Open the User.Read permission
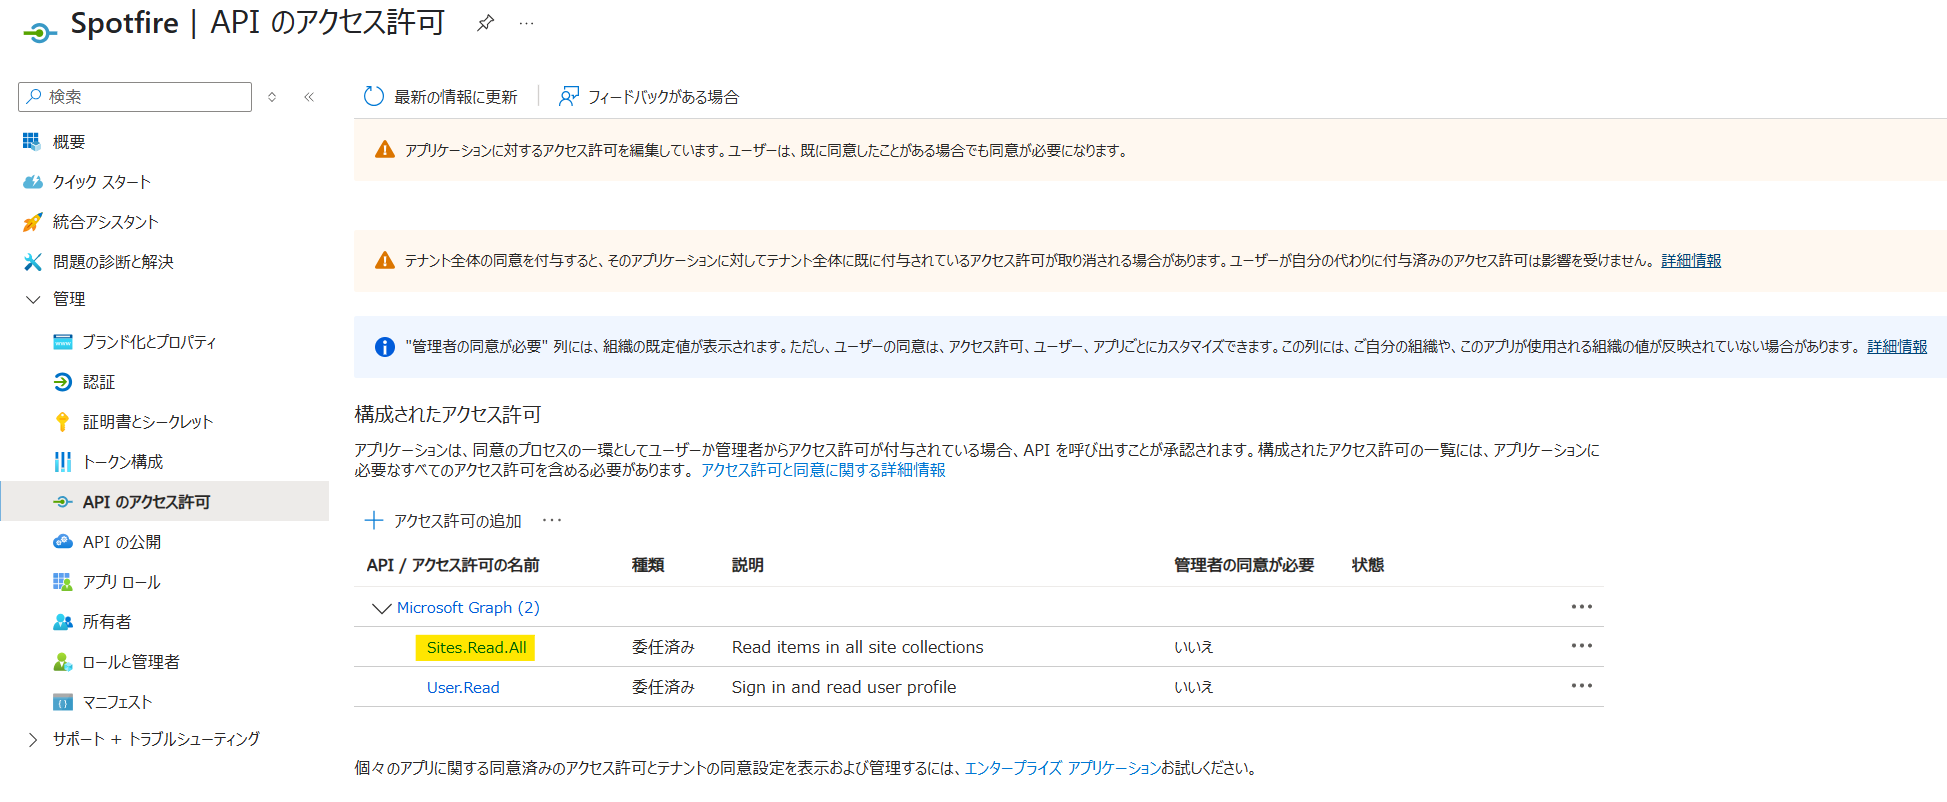 [463, 687]
